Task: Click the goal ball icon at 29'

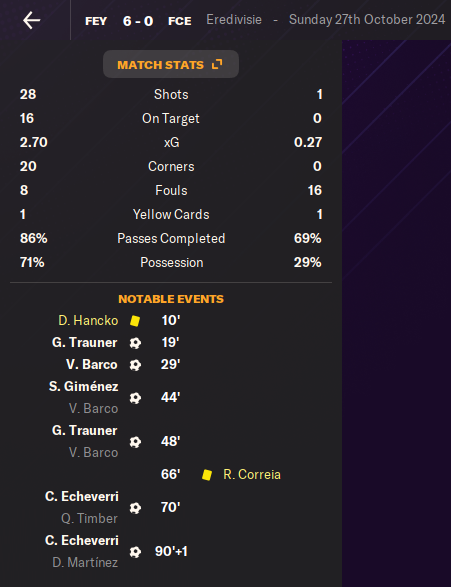Action: 135,365
